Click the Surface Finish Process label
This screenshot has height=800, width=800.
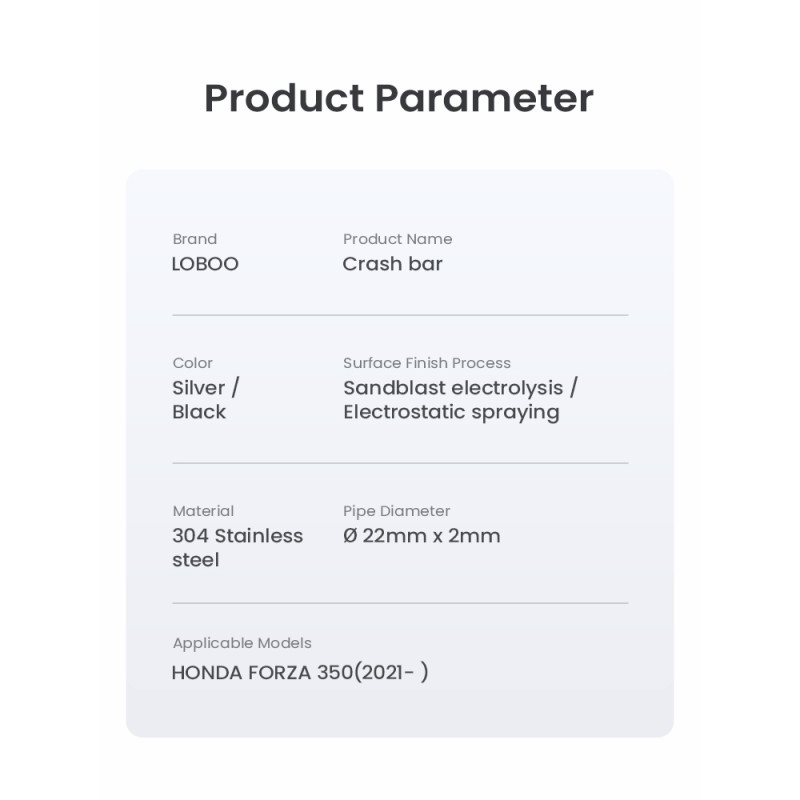pos(427,363)
